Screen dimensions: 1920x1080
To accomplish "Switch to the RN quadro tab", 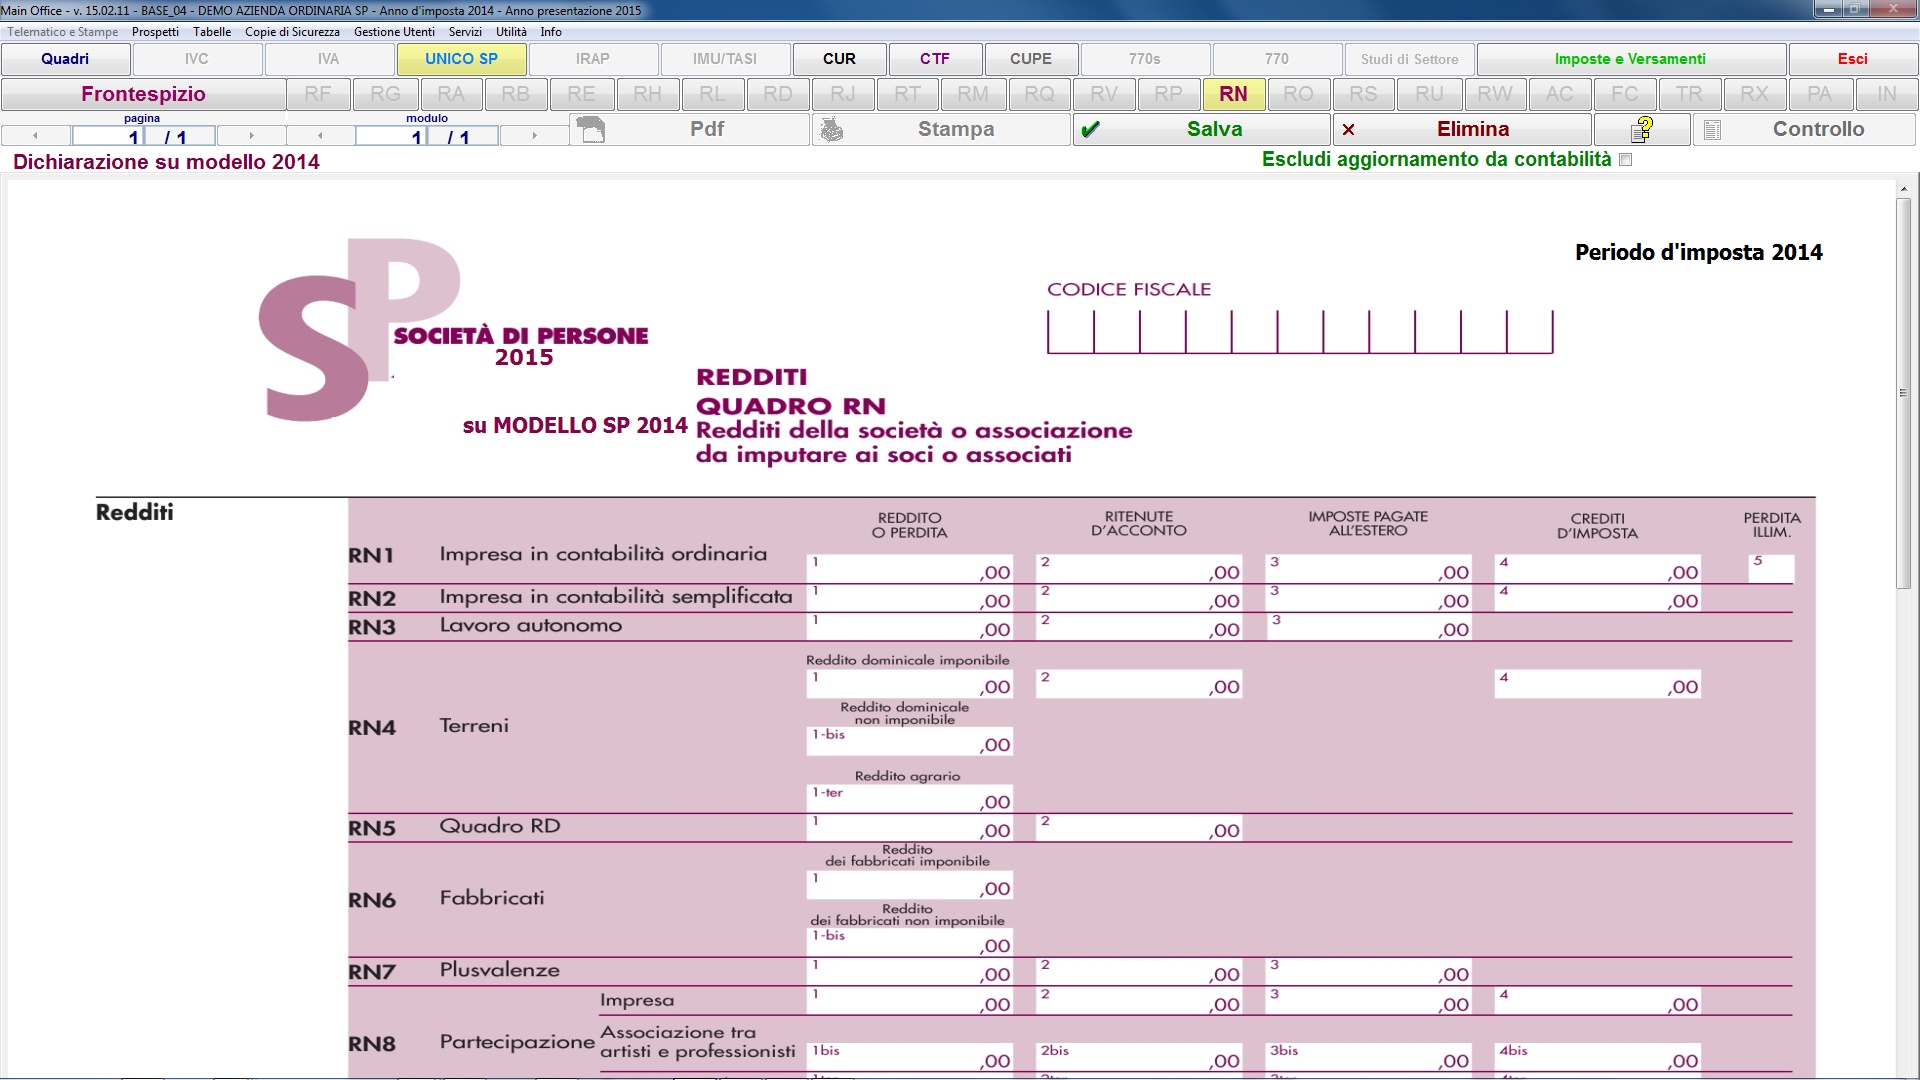I will [1233, 94].
